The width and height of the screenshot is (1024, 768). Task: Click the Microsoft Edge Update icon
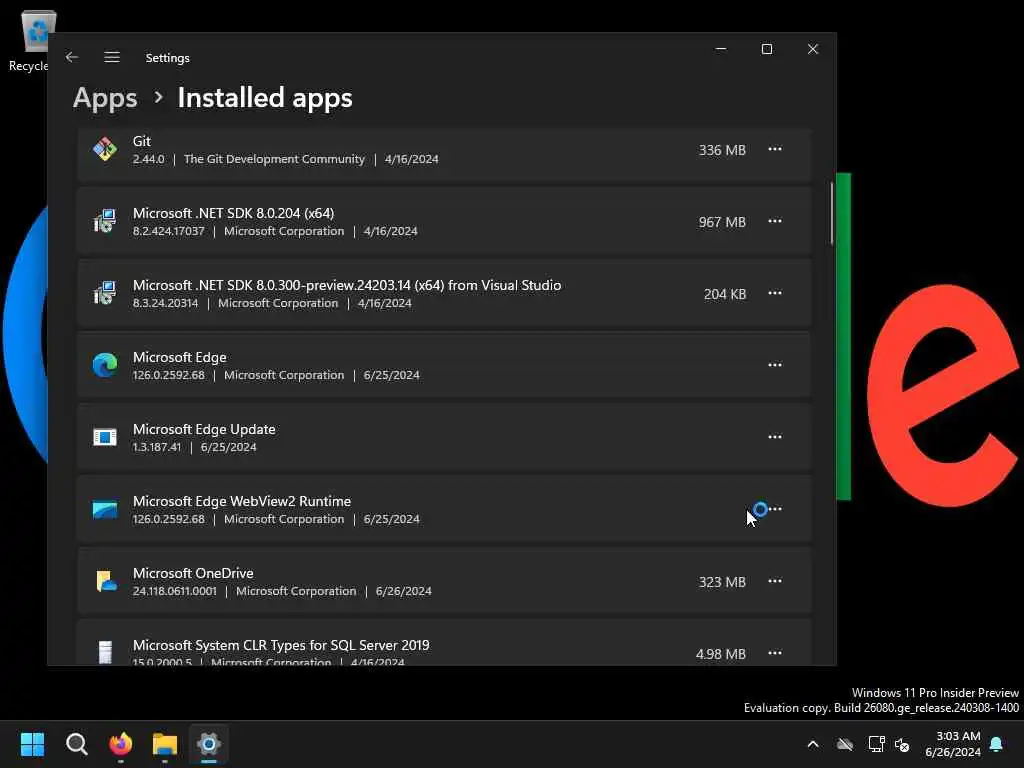104,437
